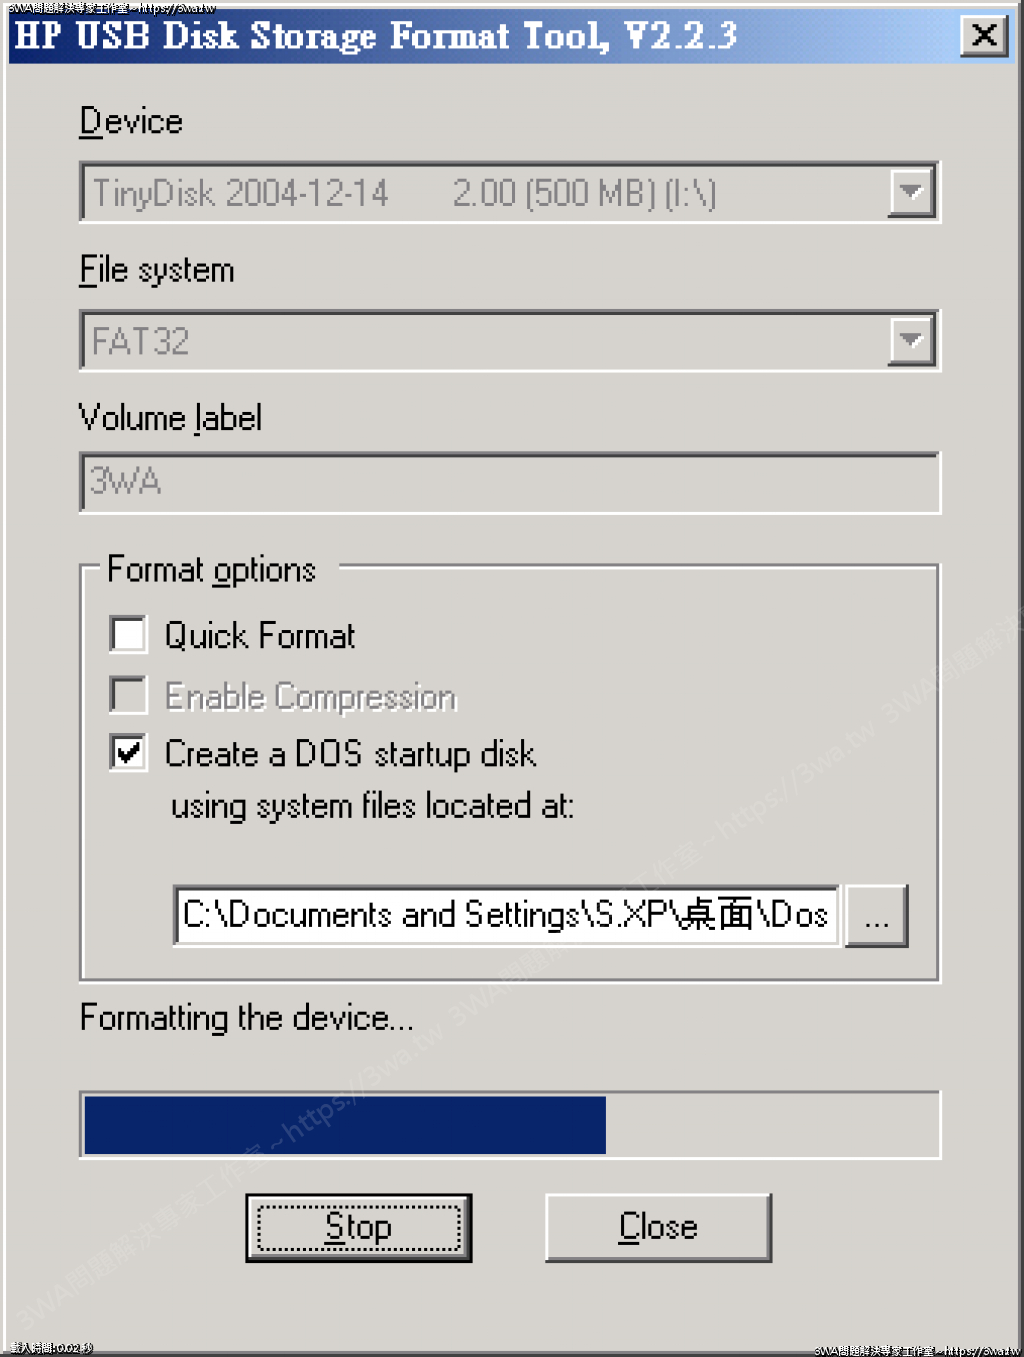Expand the Device dropdown arrow
Viewport: 1024px width, 1357px height.
pos(910,191)
